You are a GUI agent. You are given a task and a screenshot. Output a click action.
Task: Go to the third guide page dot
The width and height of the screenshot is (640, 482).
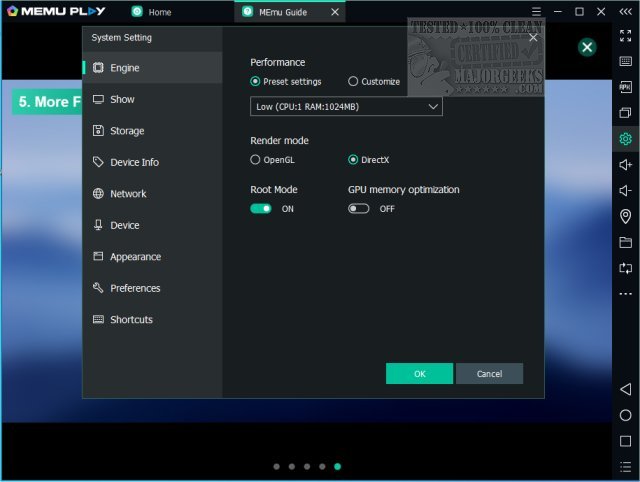click(x=307, y=466)
